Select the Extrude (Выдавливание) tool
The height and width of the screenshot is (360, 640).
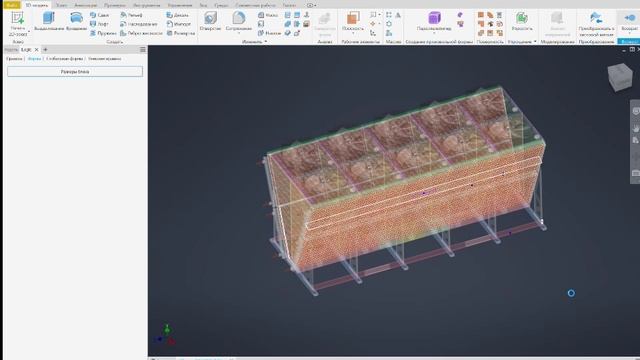49,21
